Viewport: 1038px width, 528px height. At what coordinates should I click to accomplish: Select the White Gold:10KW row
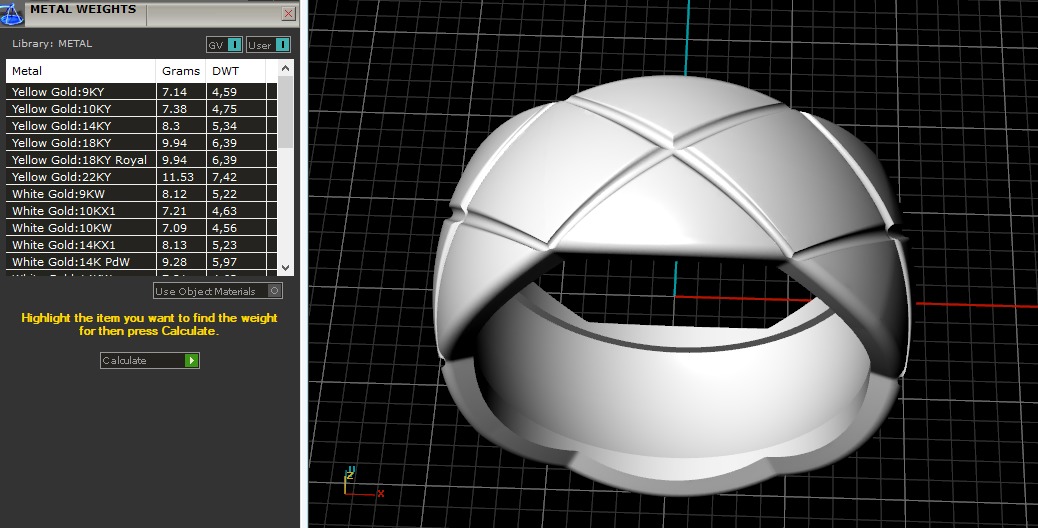coord(142,228)
